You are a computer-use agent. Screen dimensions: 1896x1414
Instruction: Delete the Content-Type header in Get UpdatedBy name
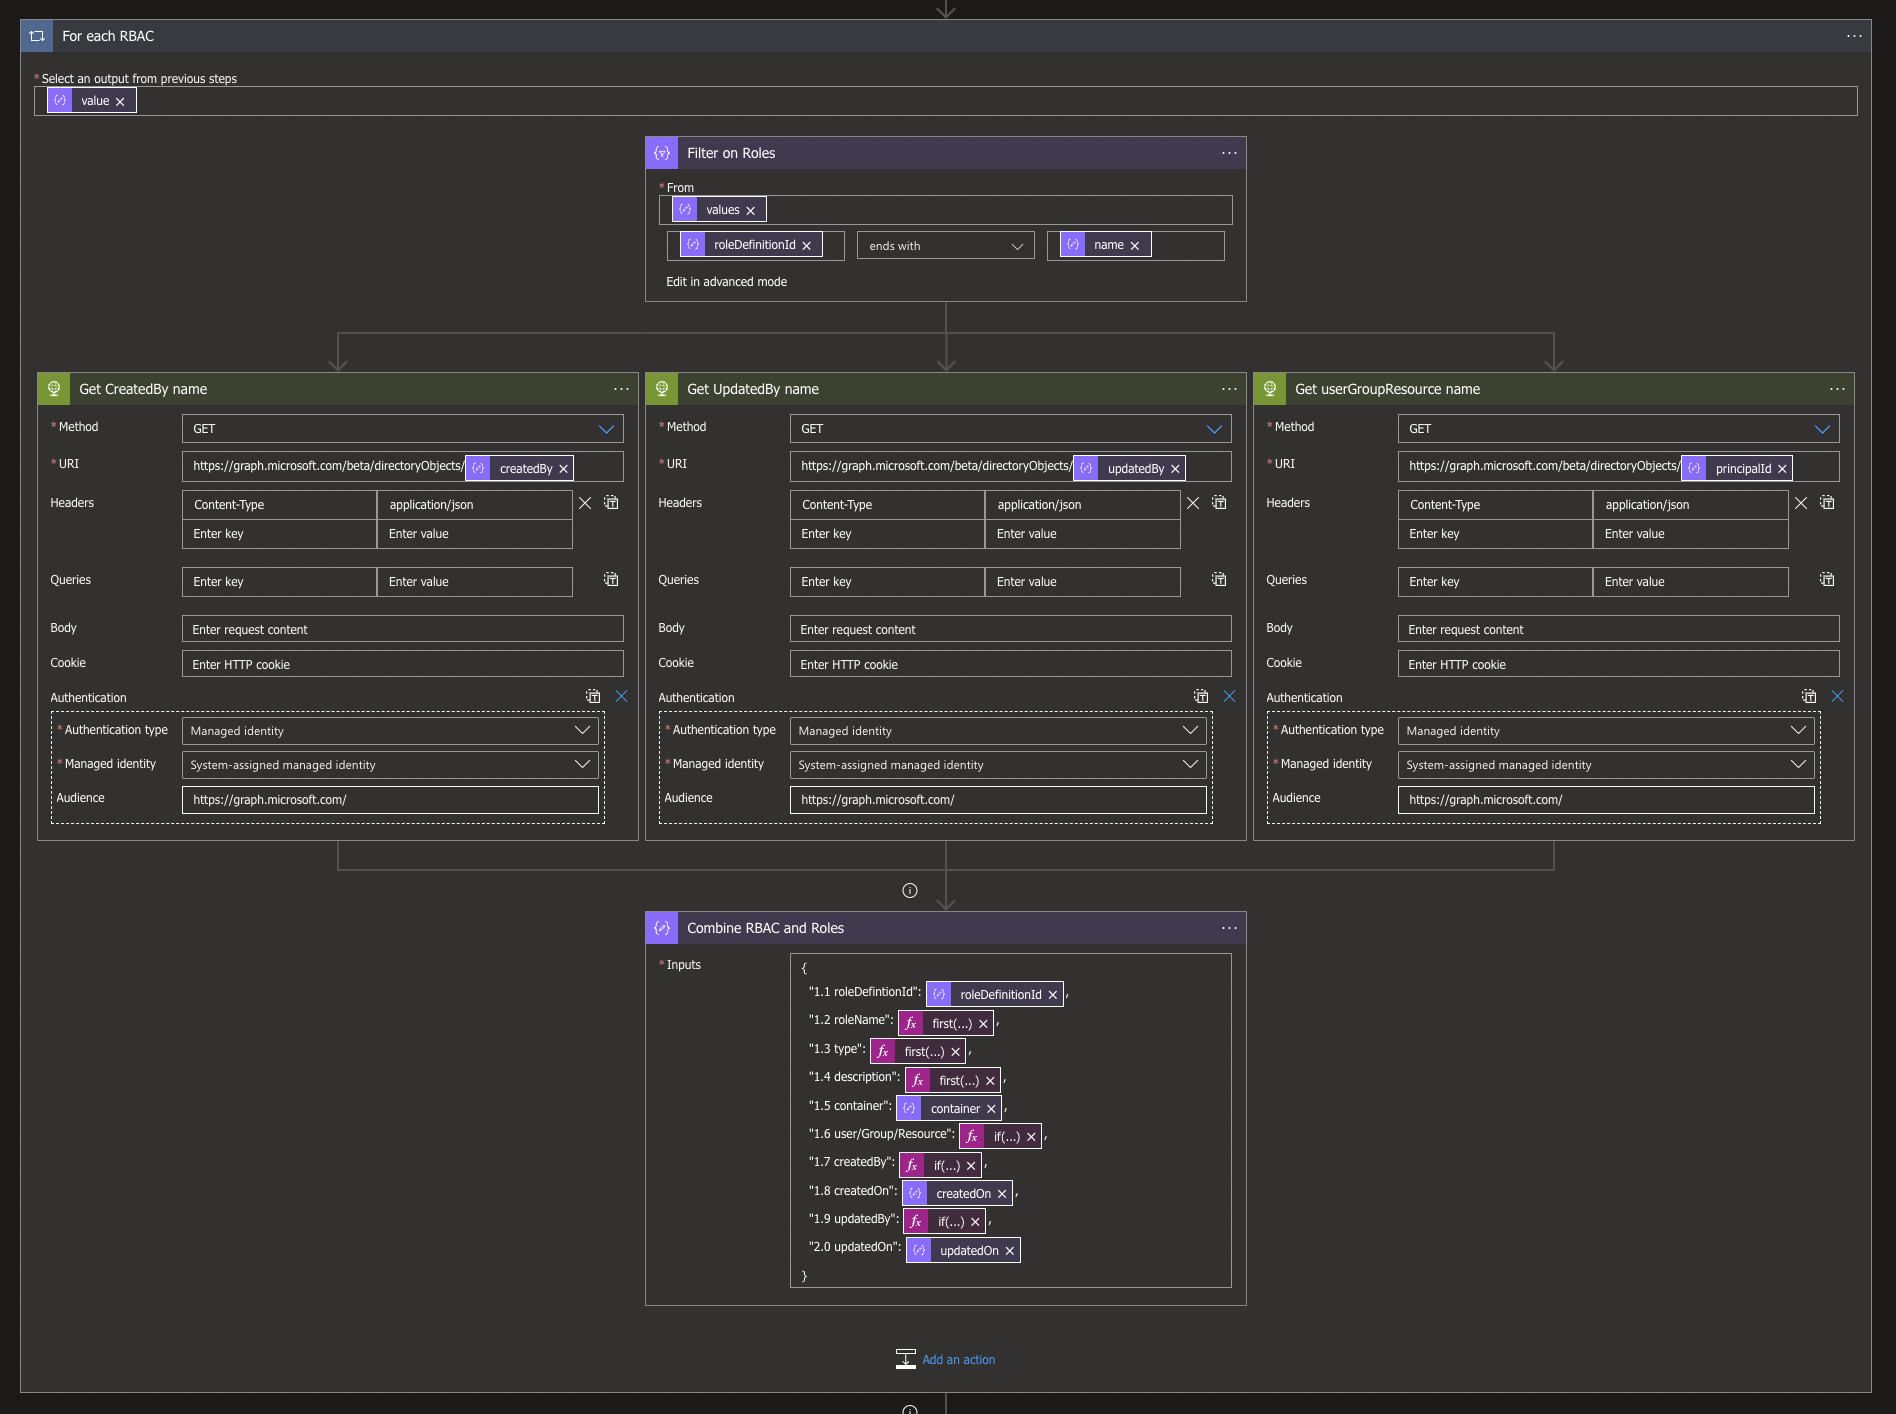point(1193,503)
